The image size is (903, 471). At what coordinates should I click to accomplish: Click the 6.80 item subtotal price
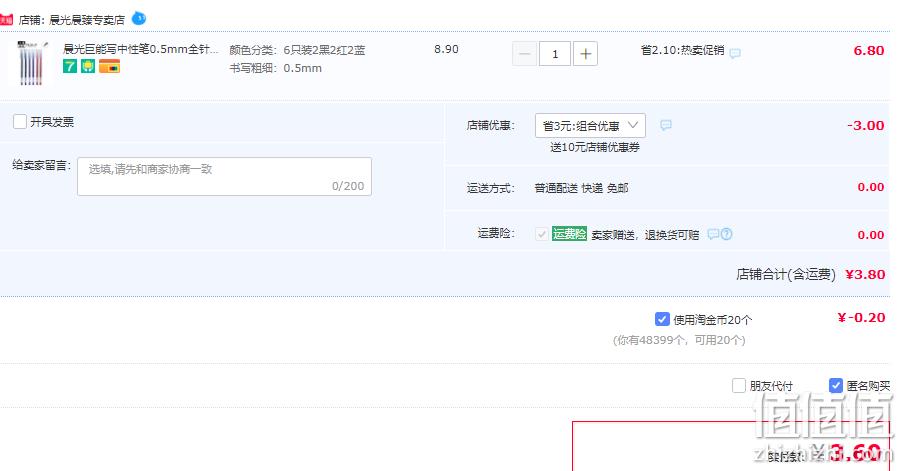[868, 51]
